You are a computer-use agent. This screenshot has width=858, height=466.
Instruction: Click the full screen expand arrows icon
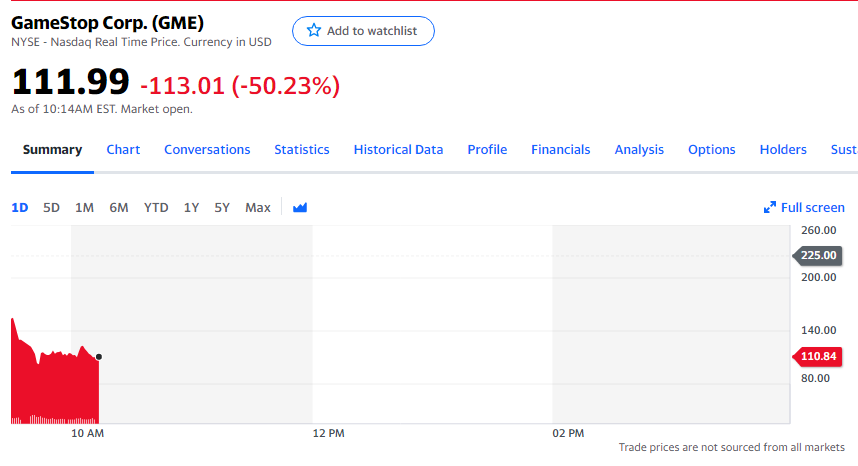pyautogui.click(x=770, y=207)
